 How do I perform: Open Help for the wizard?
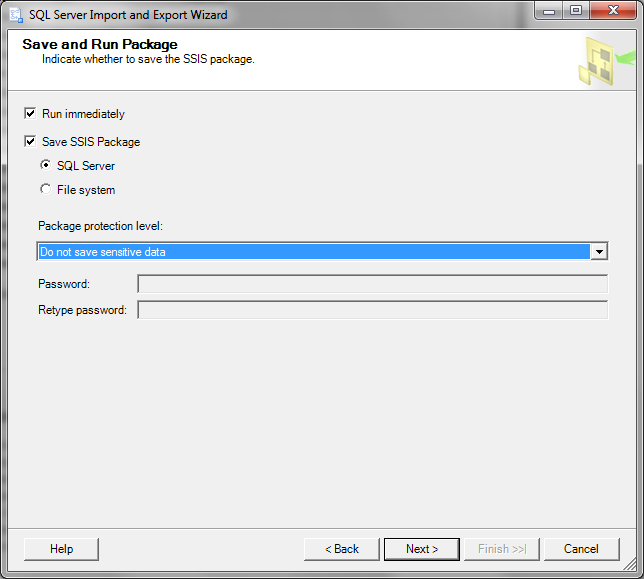click(x=61, y=549)
